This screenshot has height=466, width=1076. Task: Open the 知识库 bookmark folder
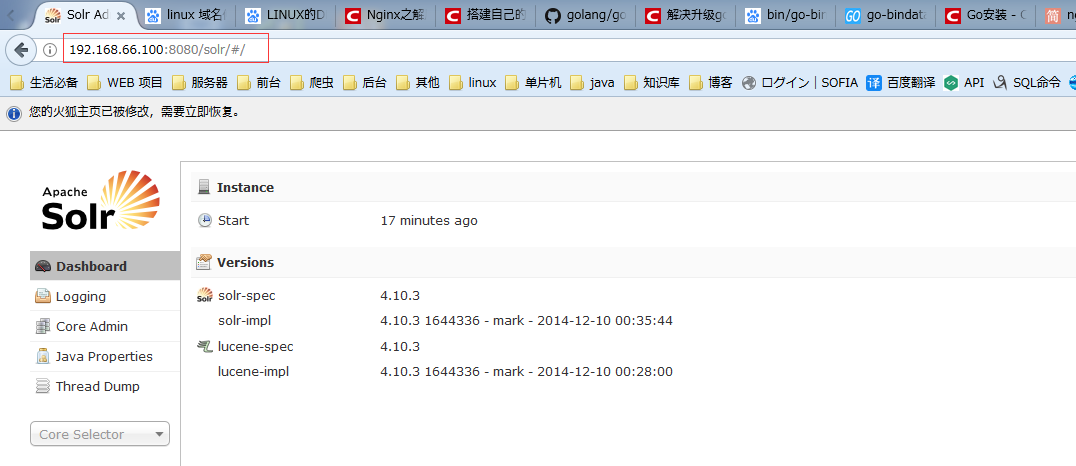coord(651,83)
